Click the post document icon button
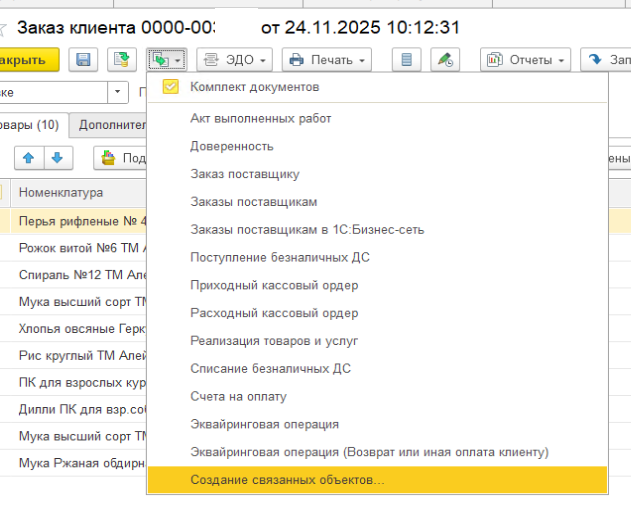631x529 pixels. tap(122, 60)
